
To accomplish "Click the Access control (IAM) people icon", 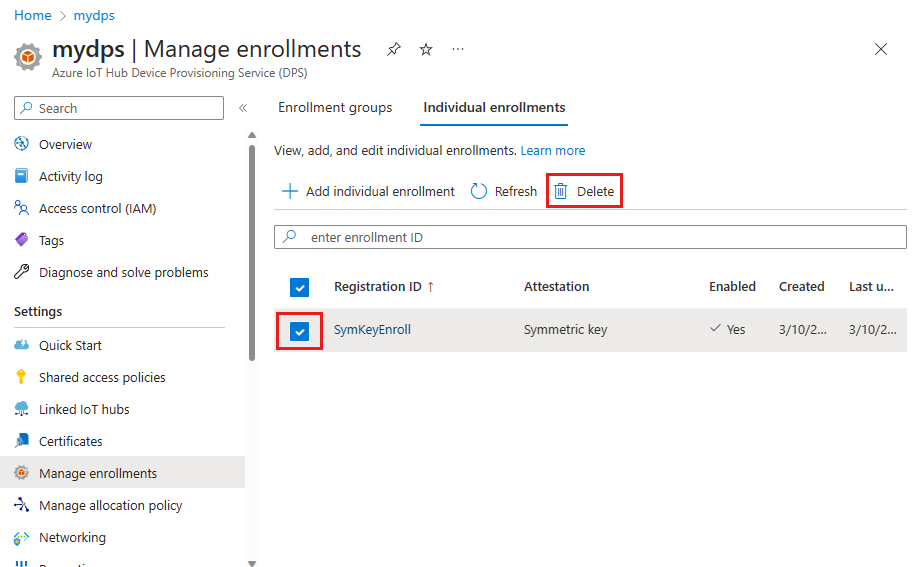I will tap(22, 208).
